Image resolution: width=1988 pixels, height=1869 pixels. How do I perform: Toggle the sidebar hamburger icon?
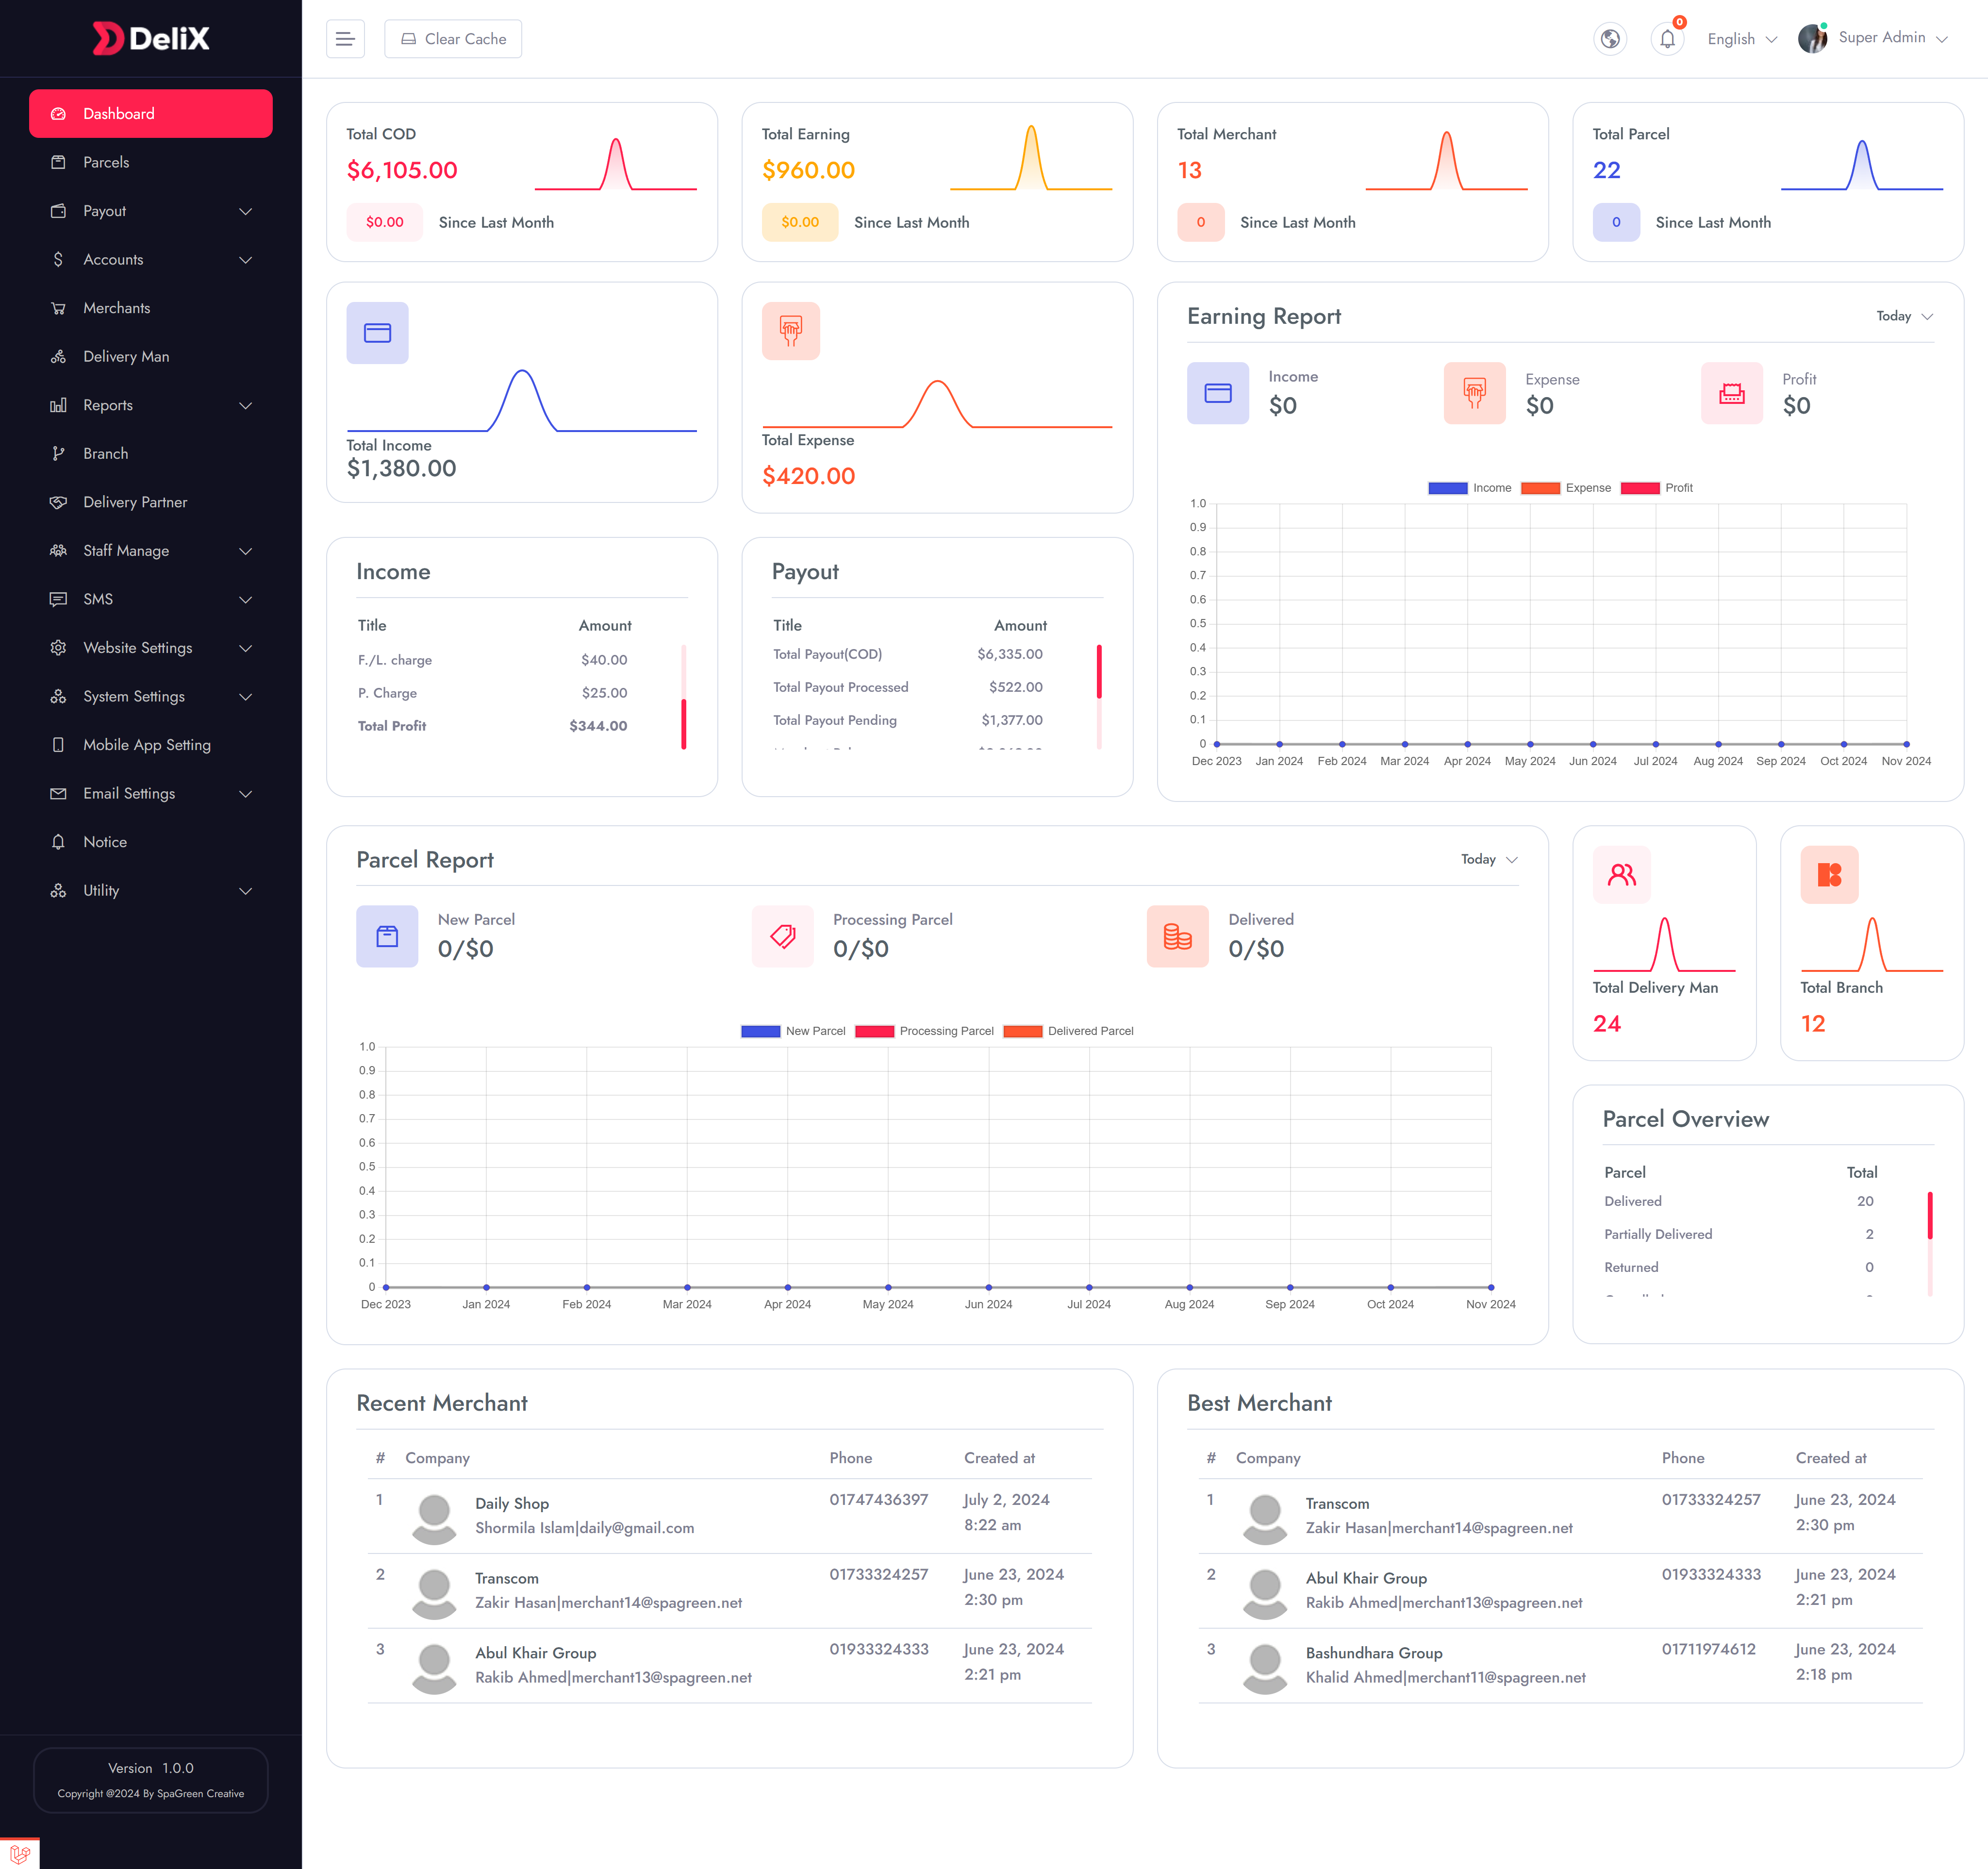point(345,38)
